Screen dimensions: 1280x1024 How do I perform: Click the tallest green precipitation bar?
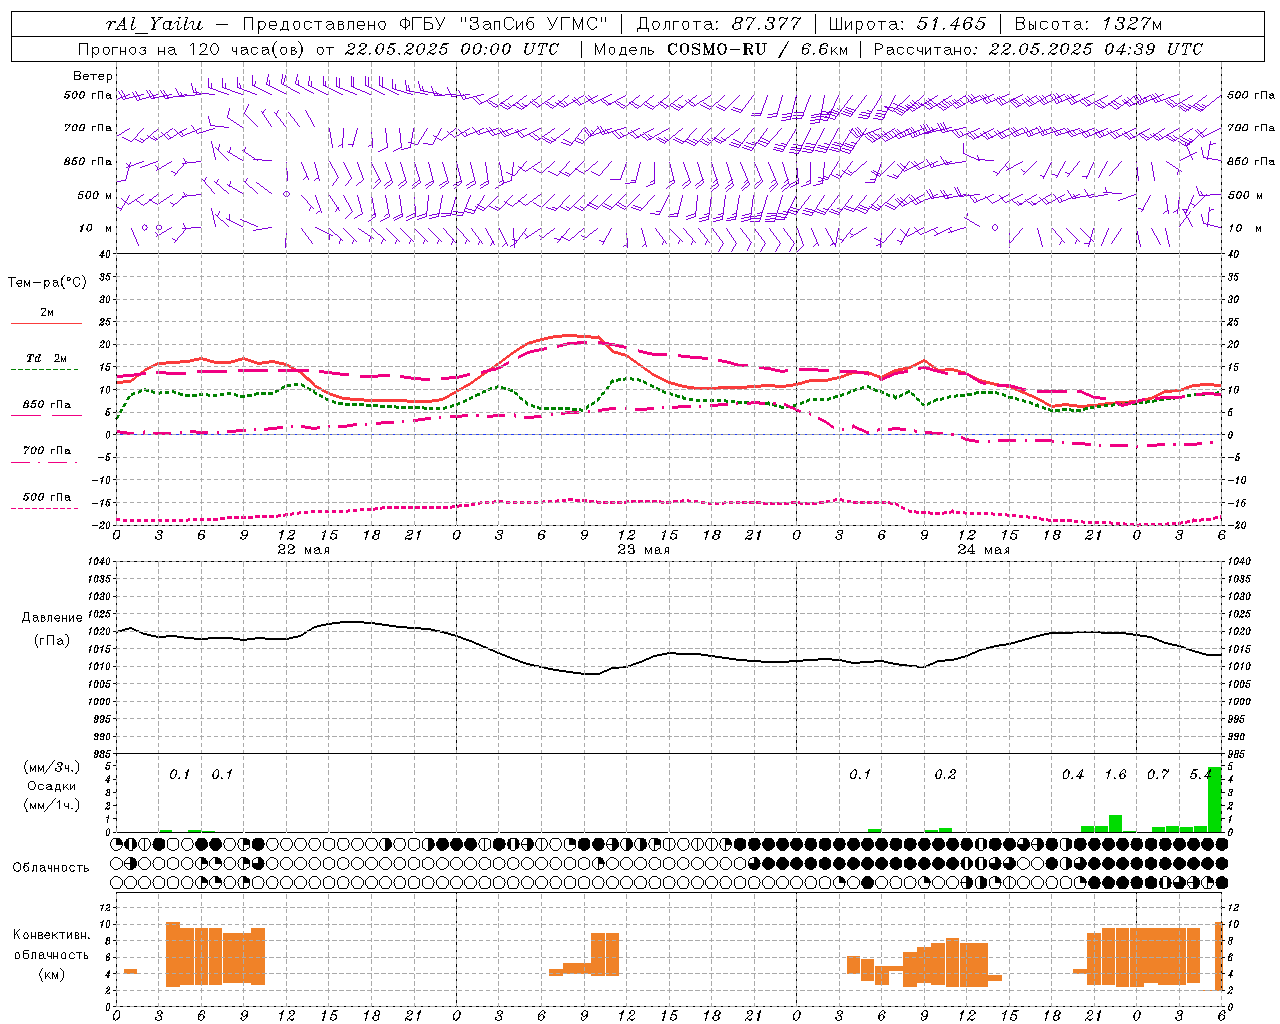[1215, 799]
